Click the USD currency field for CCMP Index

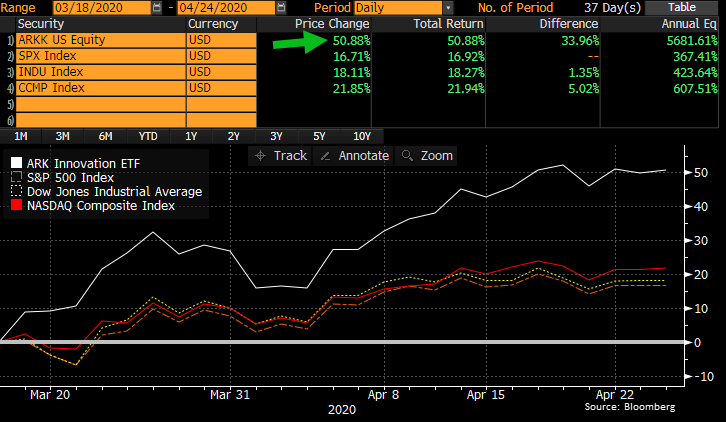pyautogui.click(x=221, y=88)
